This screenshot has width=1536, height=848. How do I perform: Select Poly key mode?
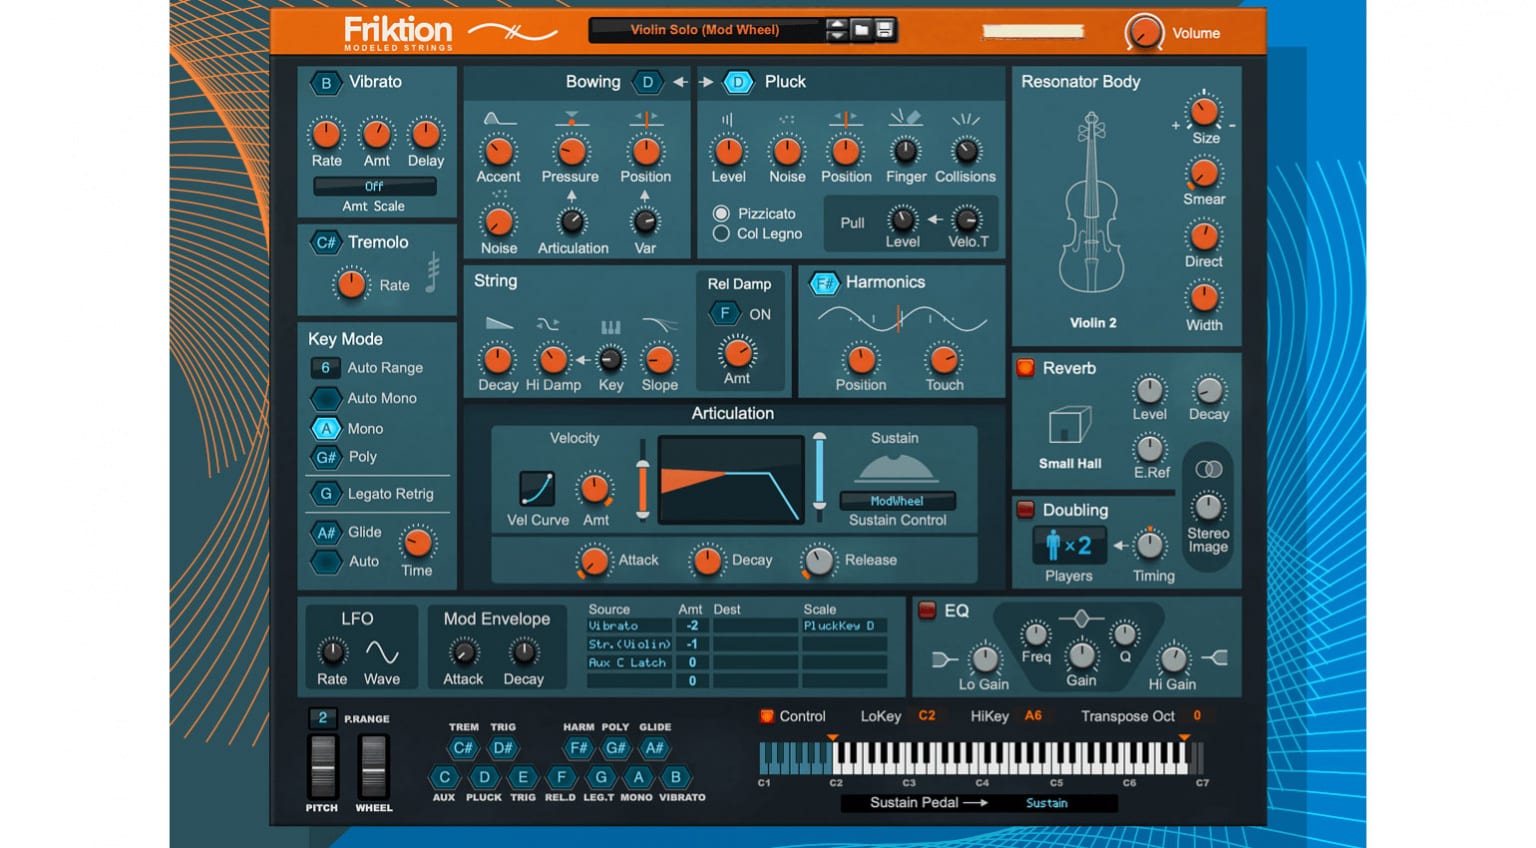pyautogui.click(x=325, y=457)
